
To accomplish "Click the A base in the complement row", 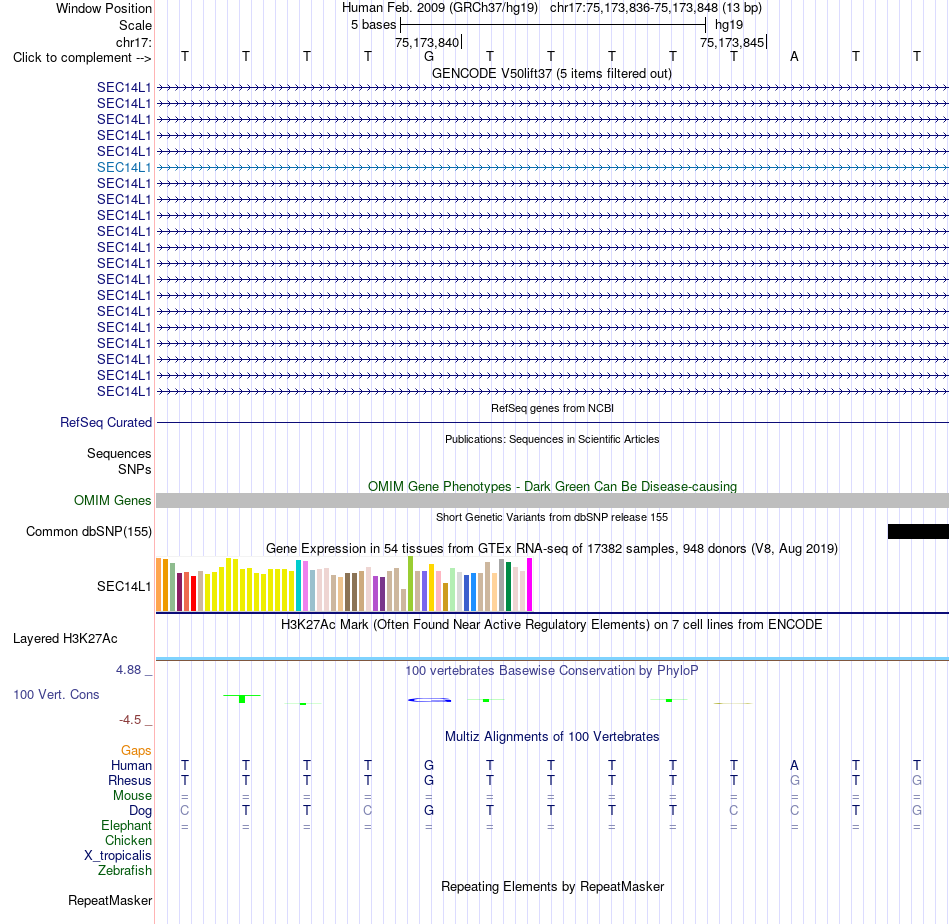I will (794, 57).
